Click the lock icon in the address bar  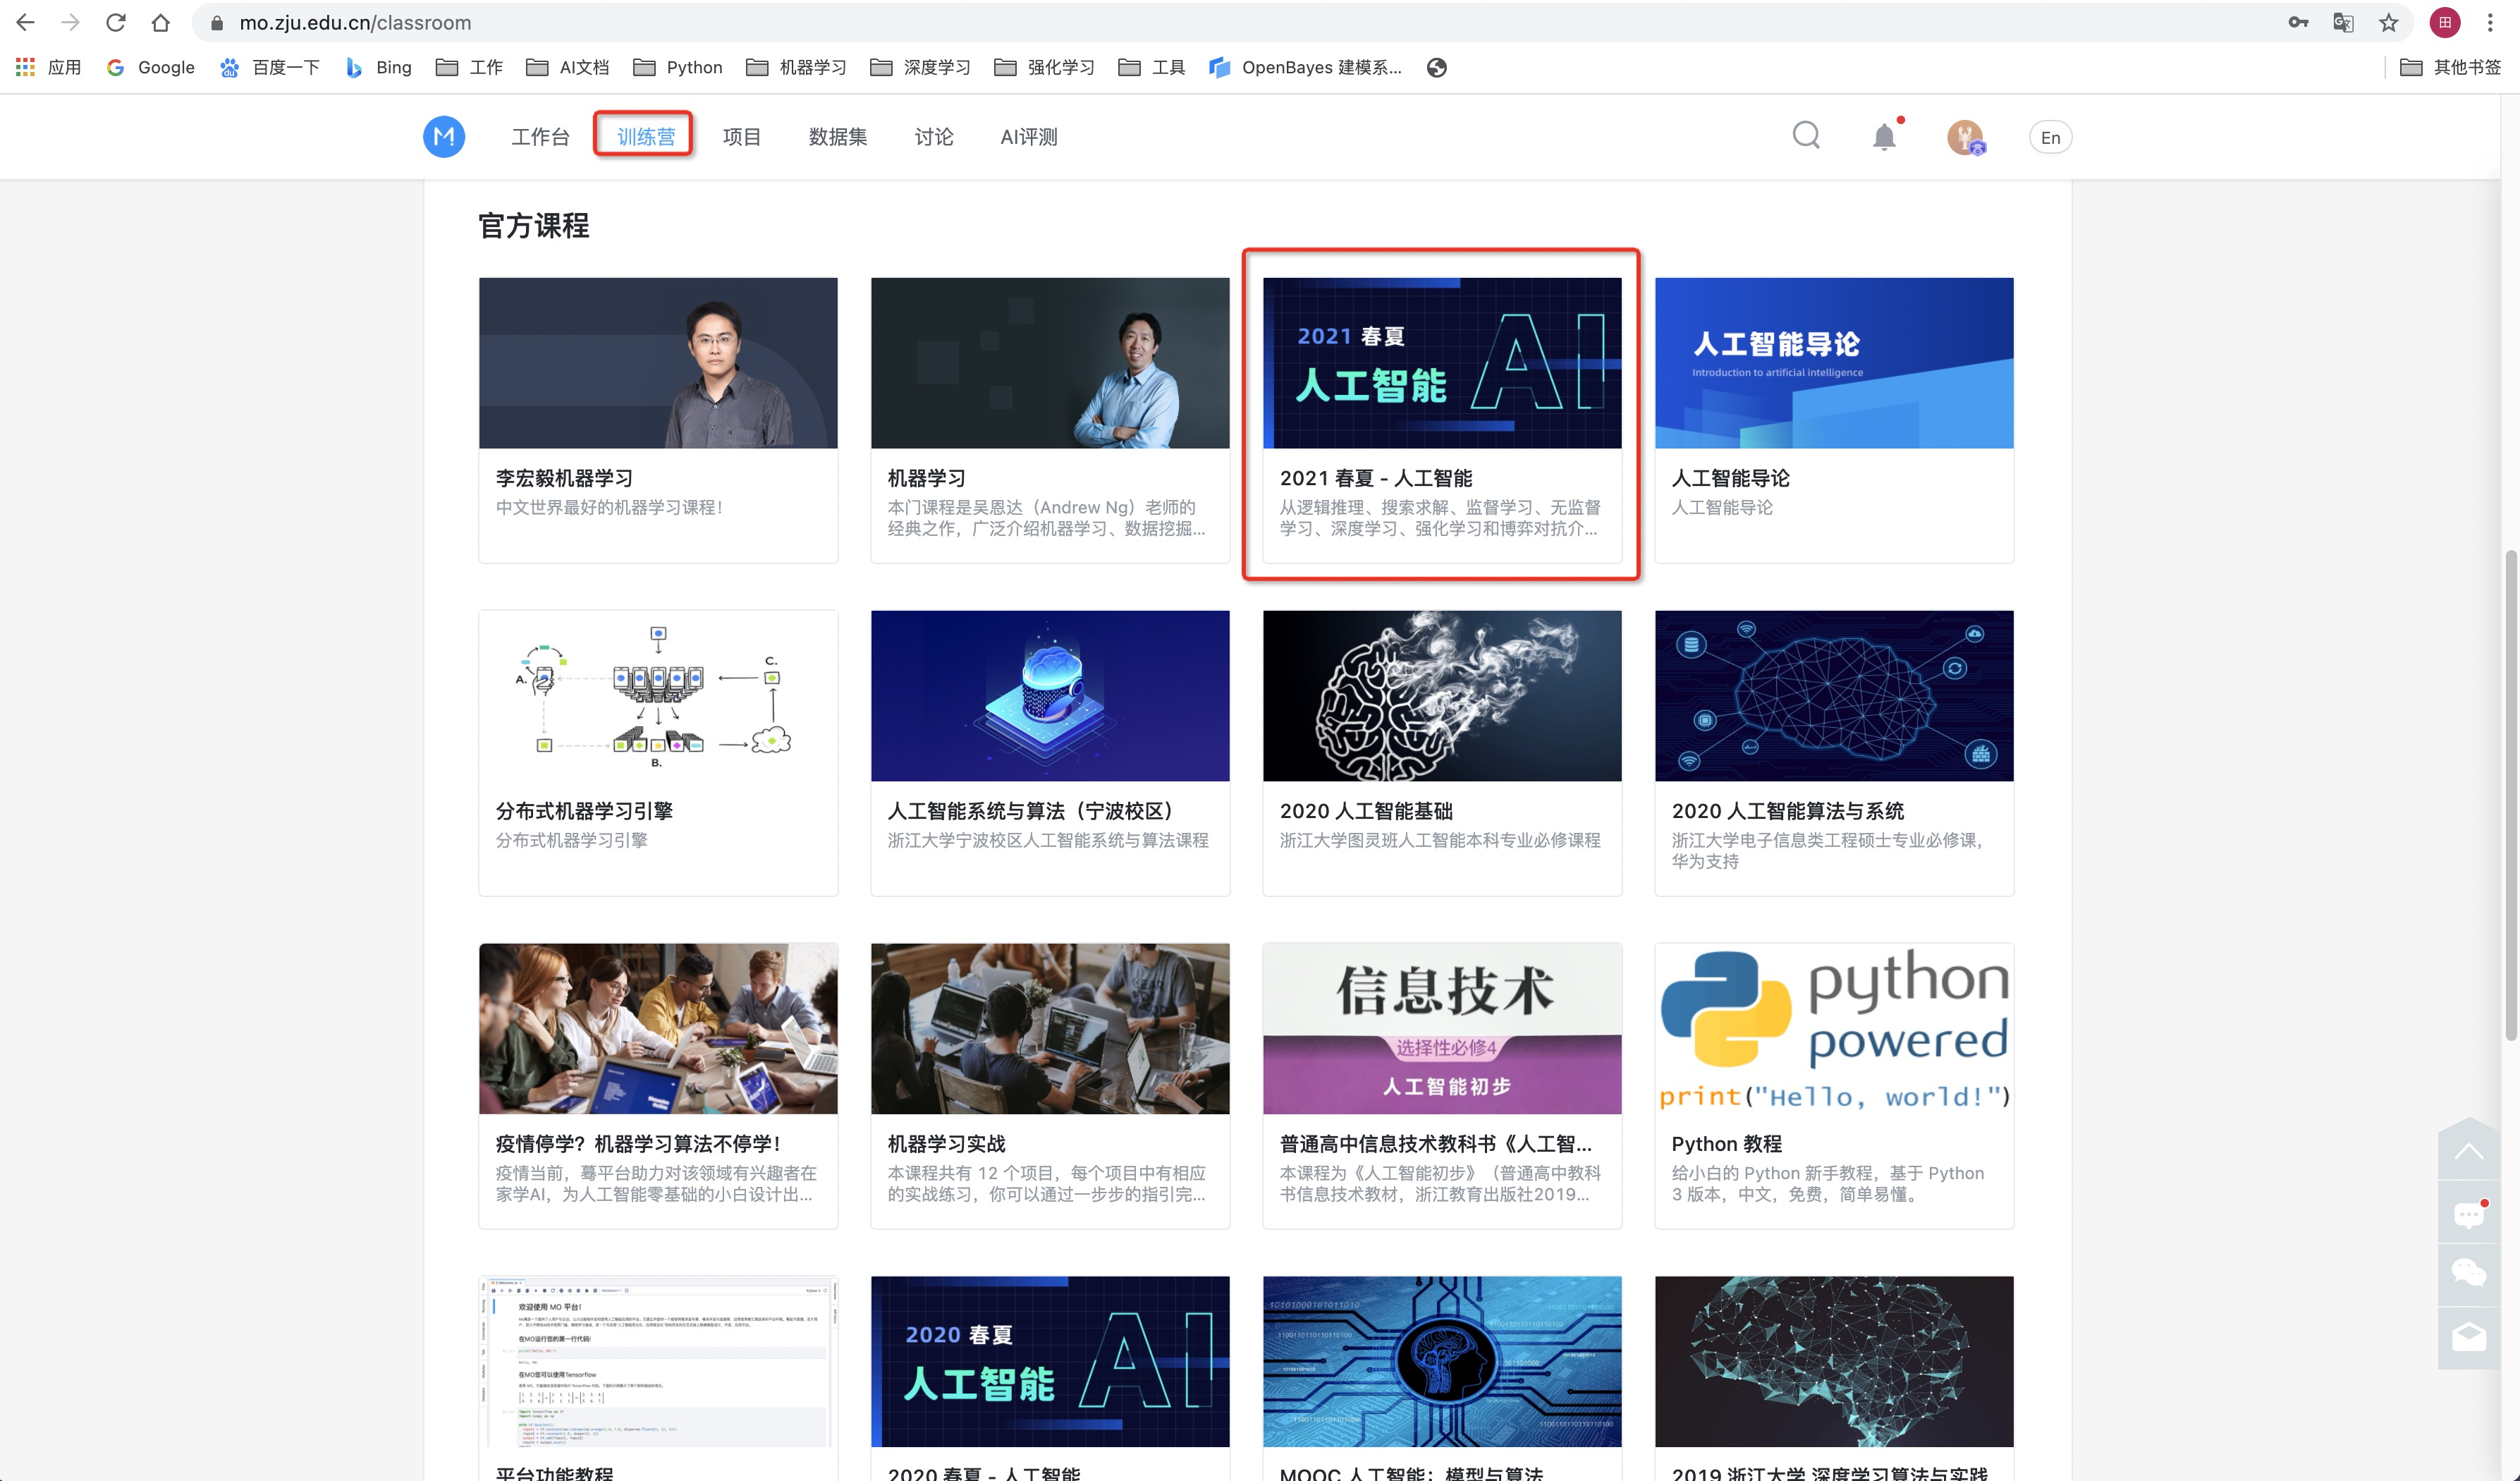[216, 22]
